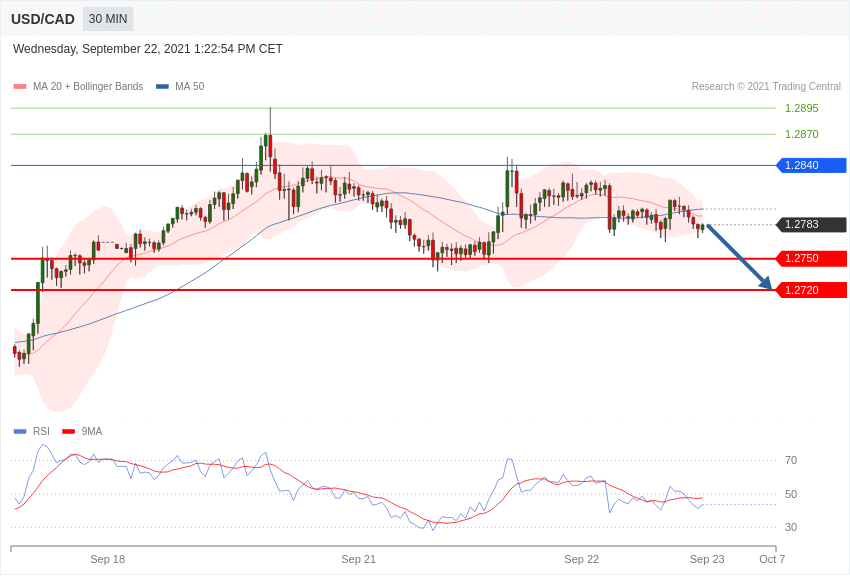Click the black 1.2783 current price tag
This screenshot has height=576, width=850.
(x=812, y=224)
